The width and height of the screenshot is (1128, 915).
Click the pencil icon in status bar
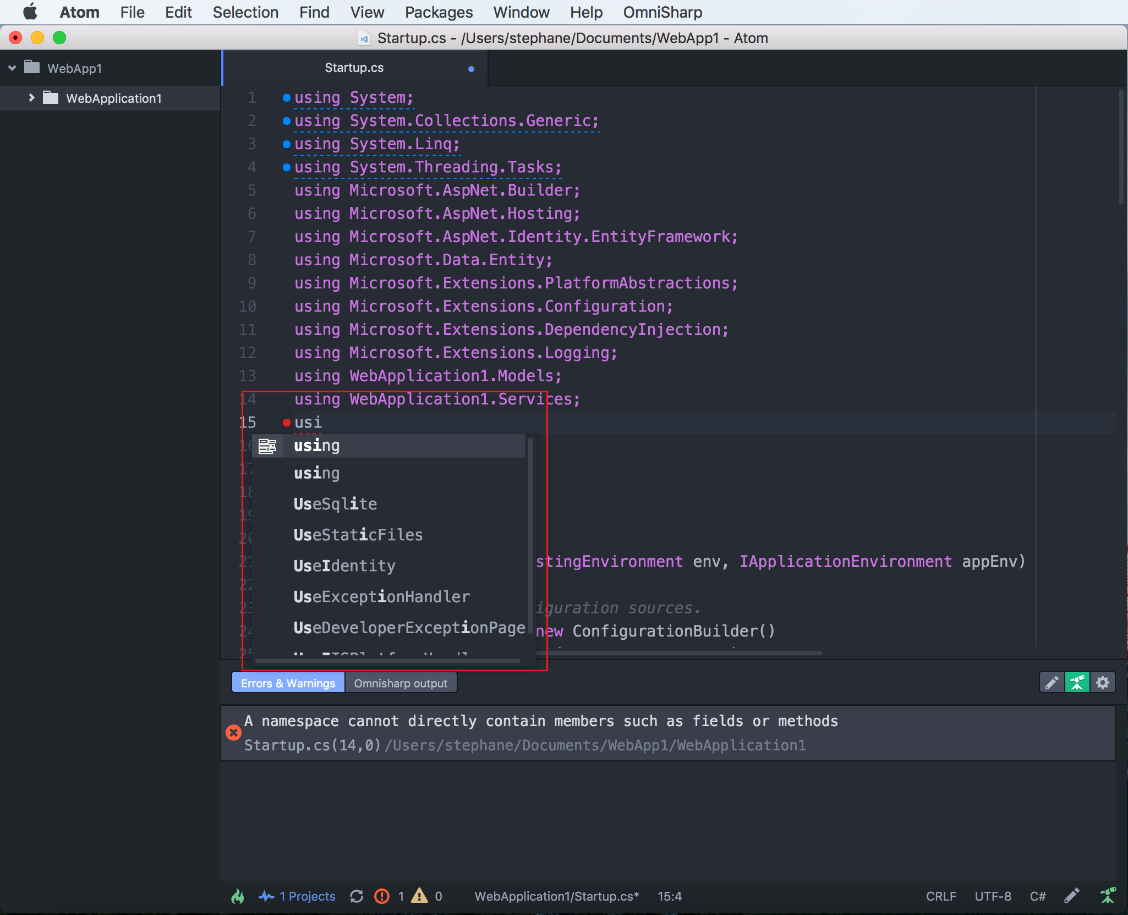(x=1072, y=896)
